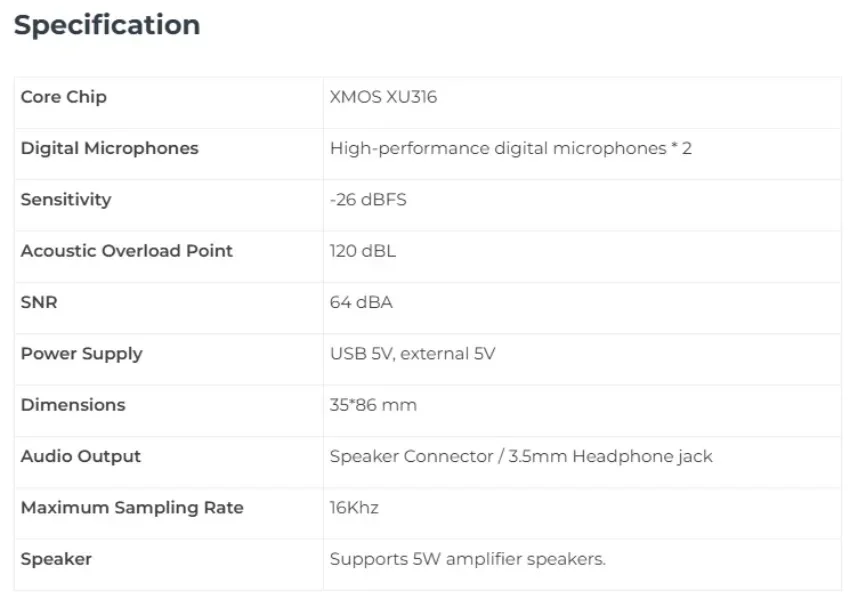Click the 64 dBA value
This screenshot has width=850, height=599.
click(x=361, y=302)
